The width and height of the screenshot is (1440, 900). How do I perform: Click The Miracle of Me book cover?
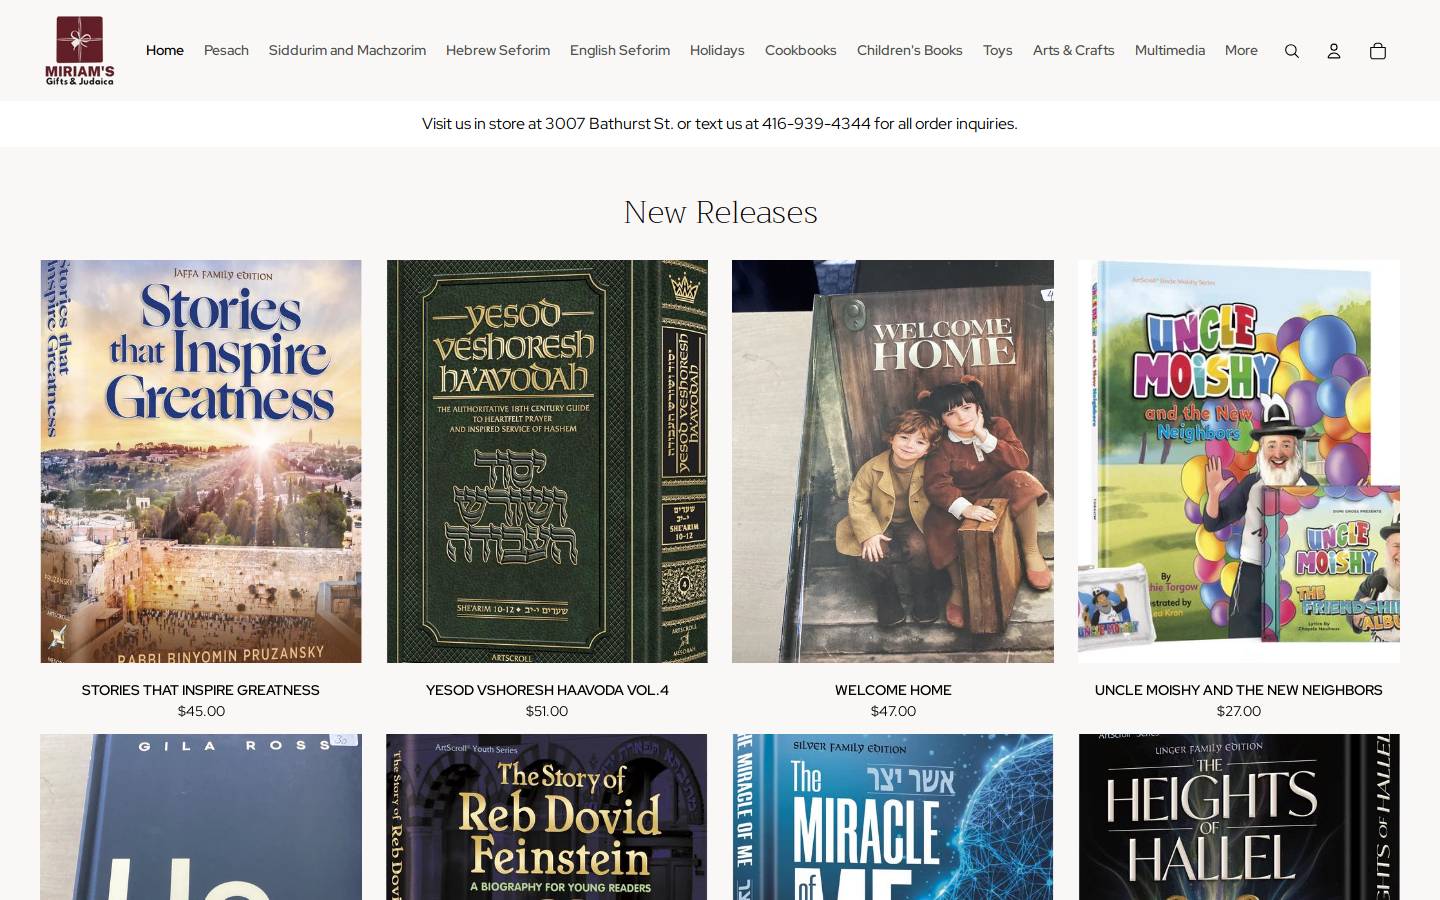coord(893,817)
